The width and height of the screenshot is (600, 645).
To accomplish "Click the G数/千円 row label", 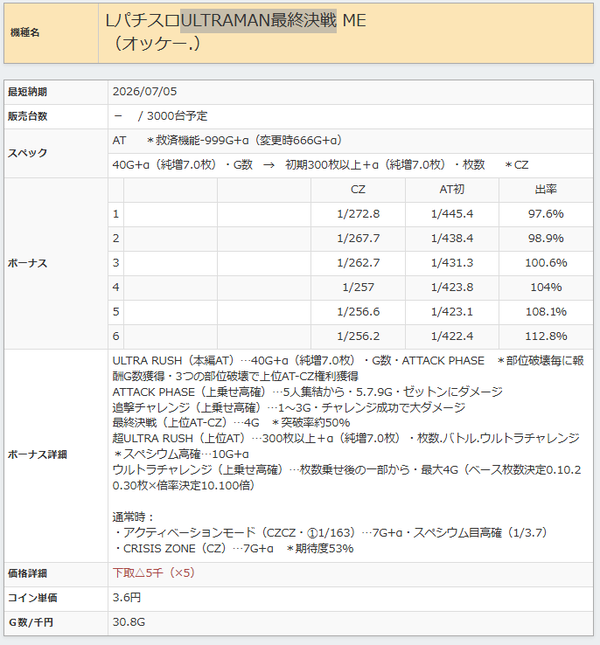I will (x=31, y=623).
